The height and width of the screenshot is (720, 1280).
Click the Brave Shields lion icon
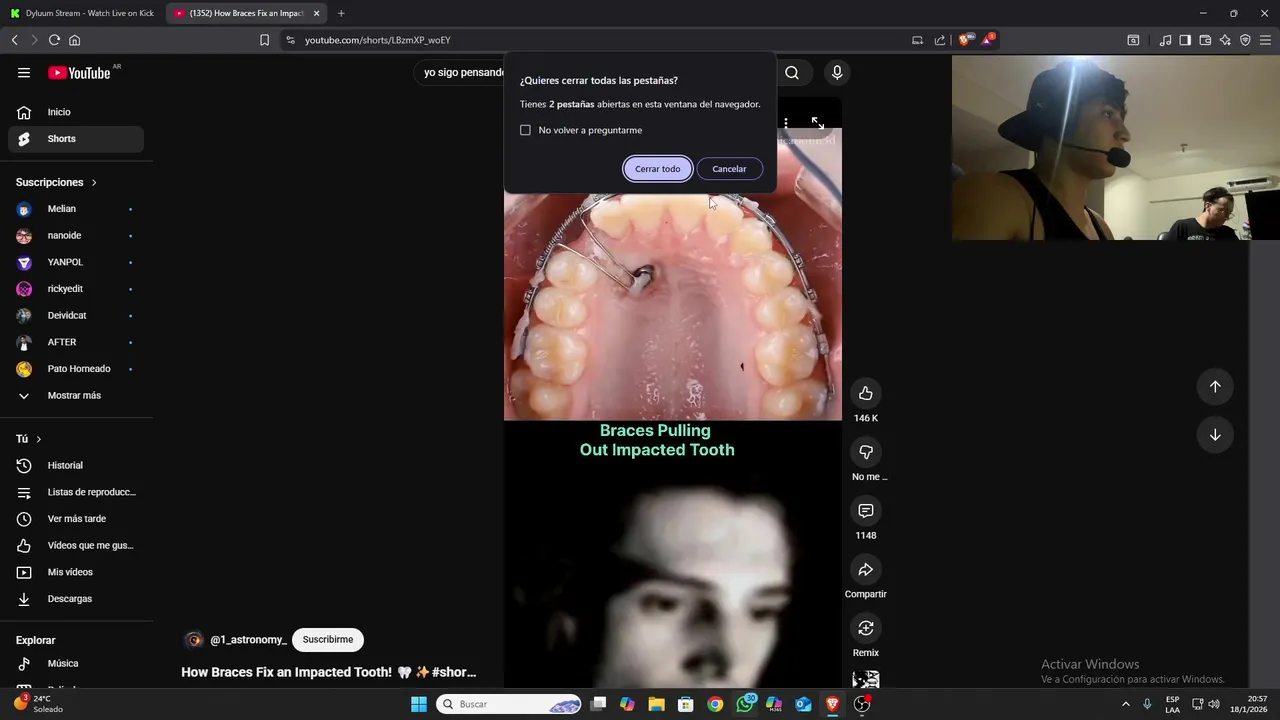tap(964, 40)
